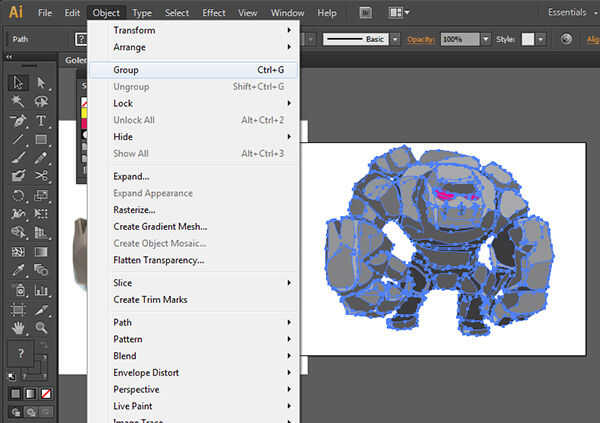This screenshot has width=600, height=423.
Task: Choose the Perspective Grid tool
Action: (41, 232)
